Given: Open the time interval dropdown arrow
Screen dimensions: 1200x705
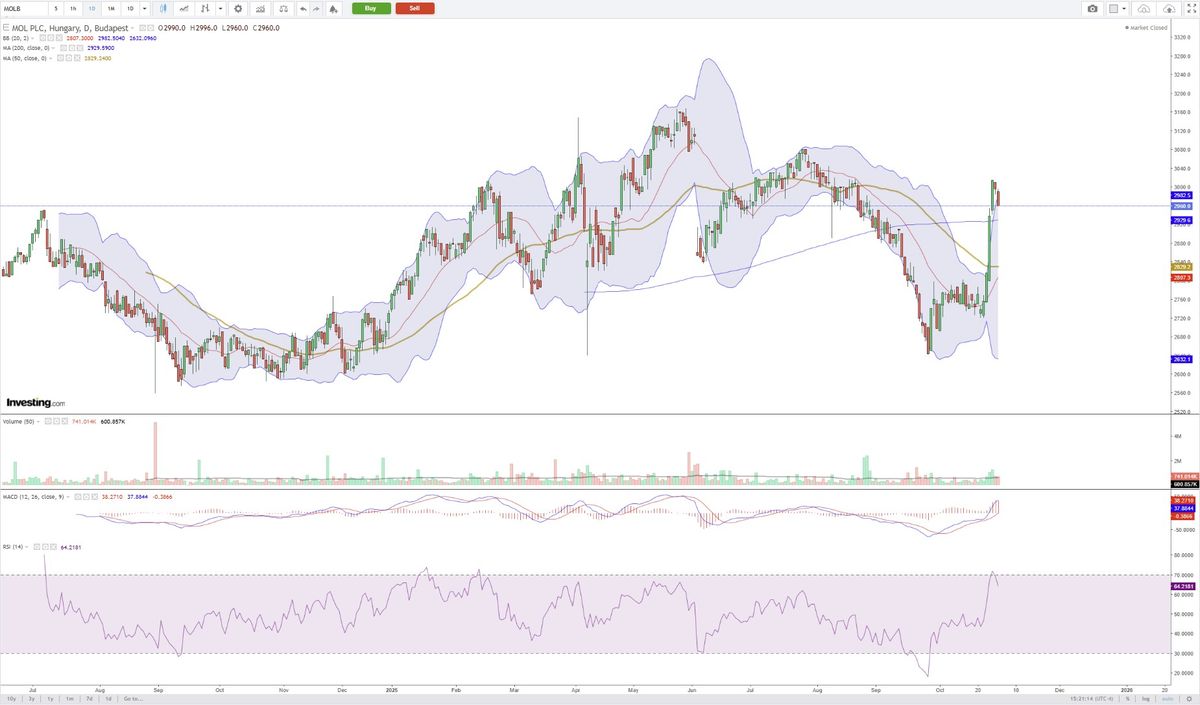Looking at the screenshot, I should click(146, 8).
